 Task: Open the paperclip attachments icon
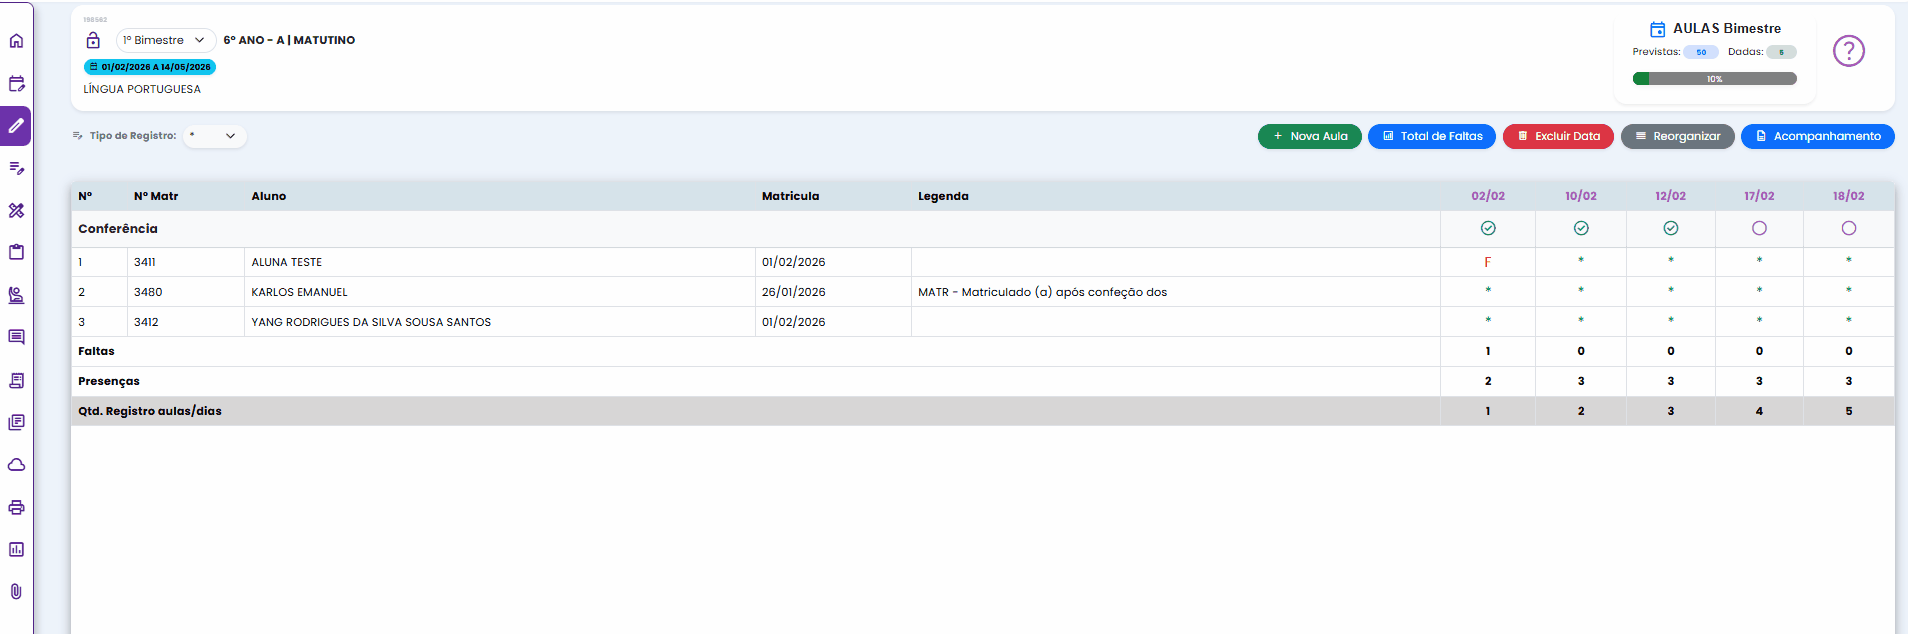point(16,591)
